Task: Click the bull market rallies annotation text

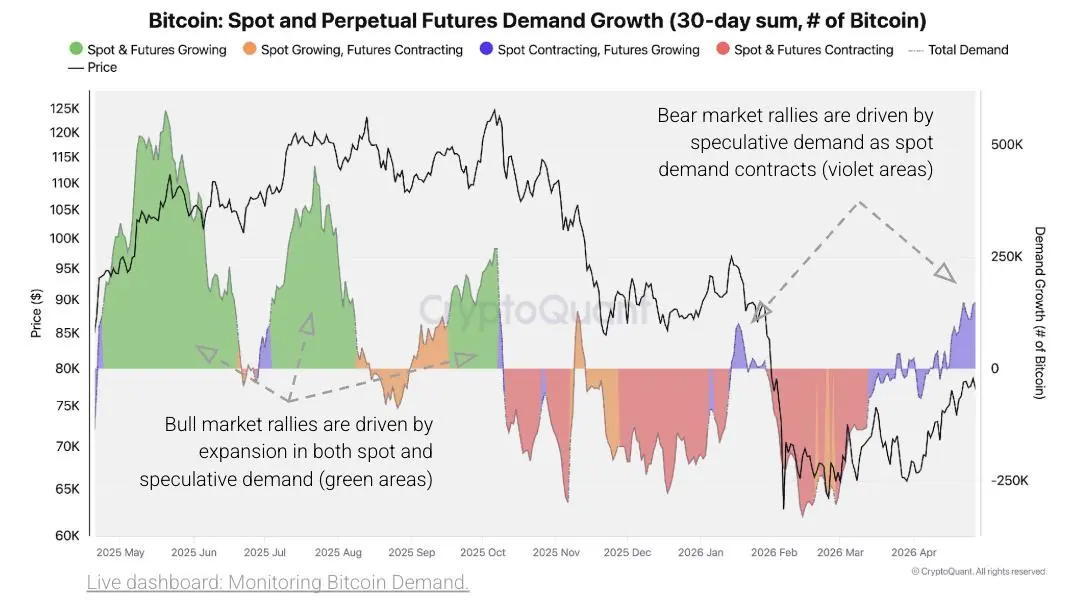Action: click(286, 451)
